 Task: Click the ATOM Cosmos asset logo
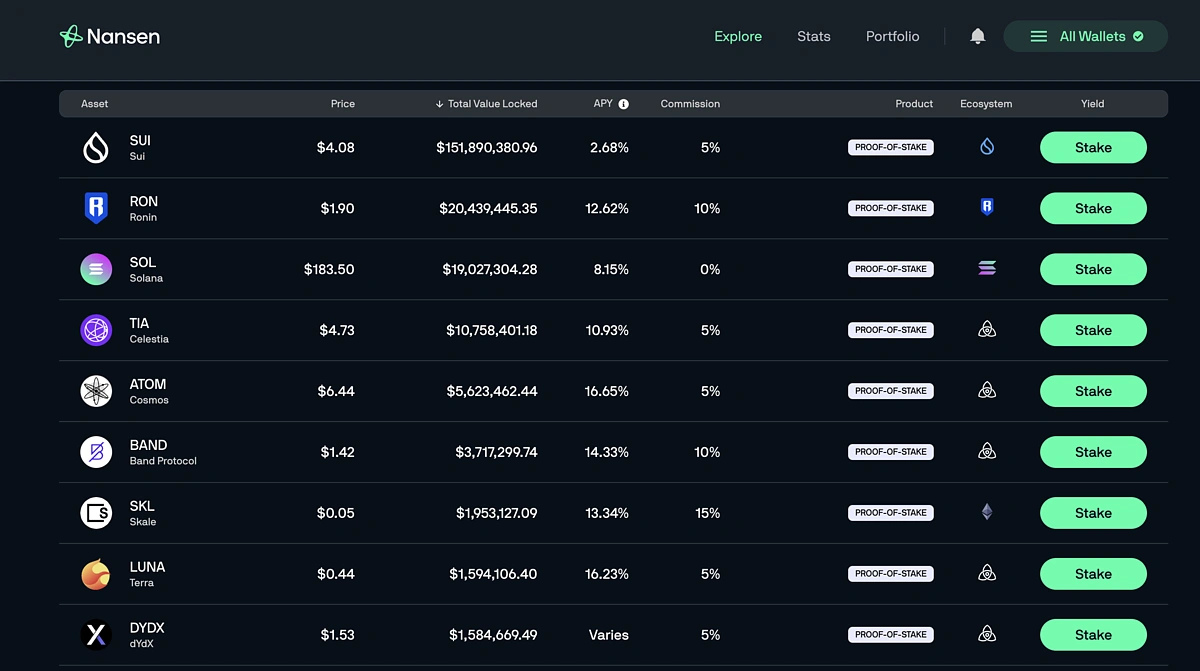(96, 392)
